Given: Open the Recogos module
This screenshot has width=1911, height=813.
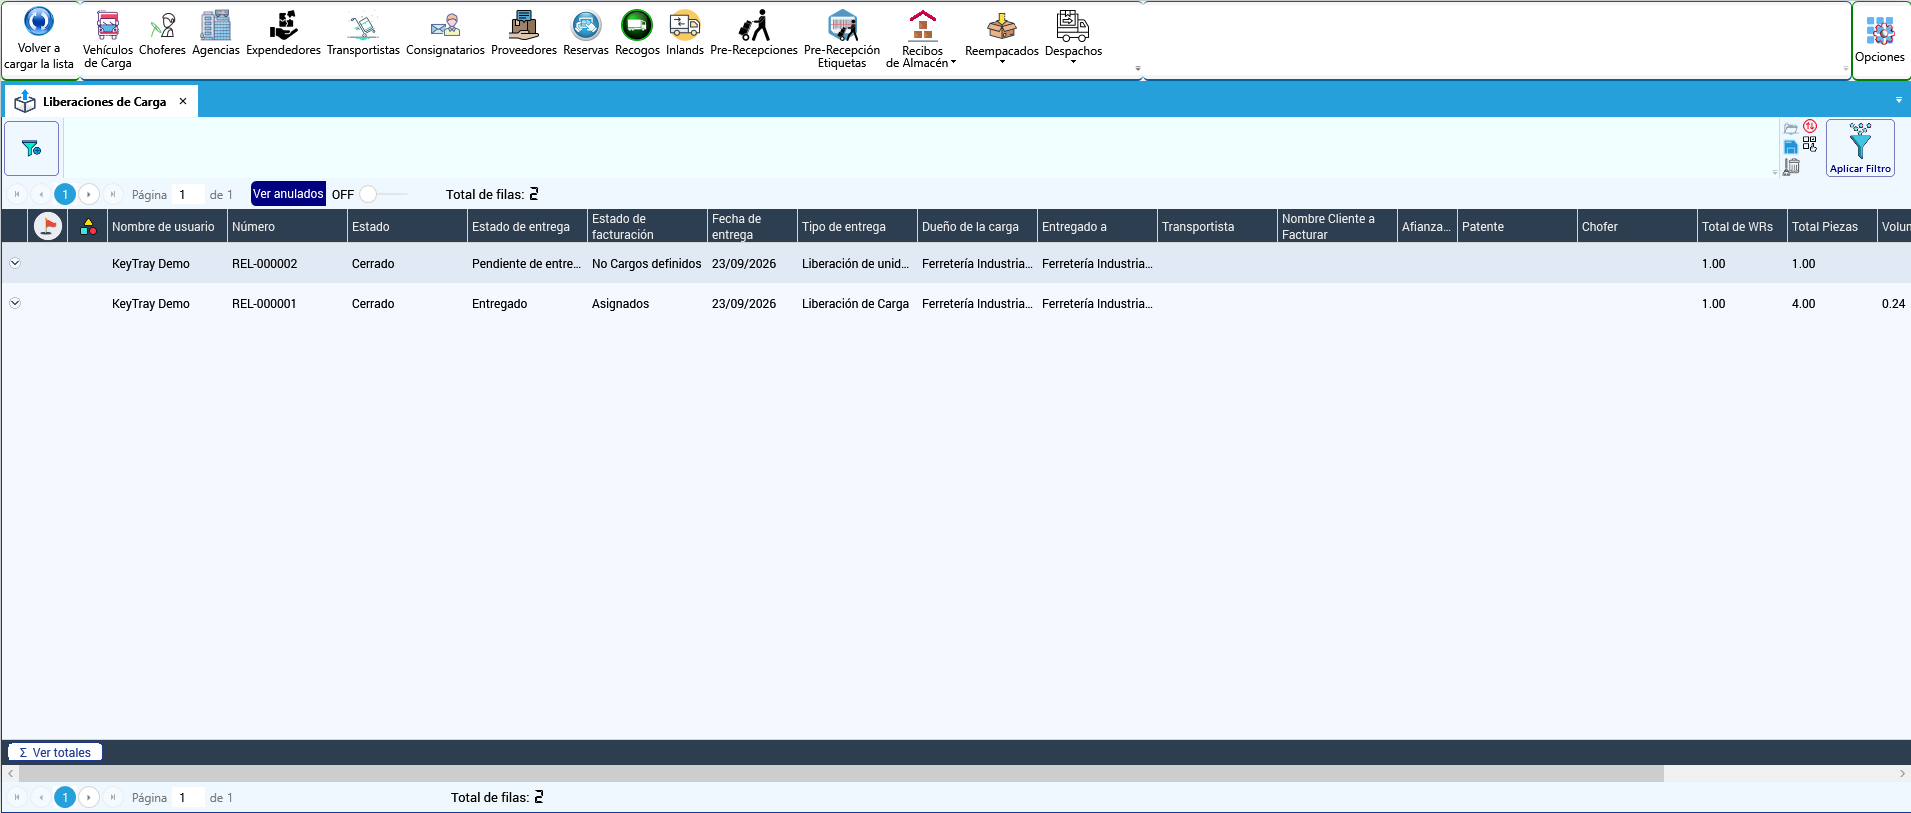Looking at the screenshot, I should click(637, 35).
